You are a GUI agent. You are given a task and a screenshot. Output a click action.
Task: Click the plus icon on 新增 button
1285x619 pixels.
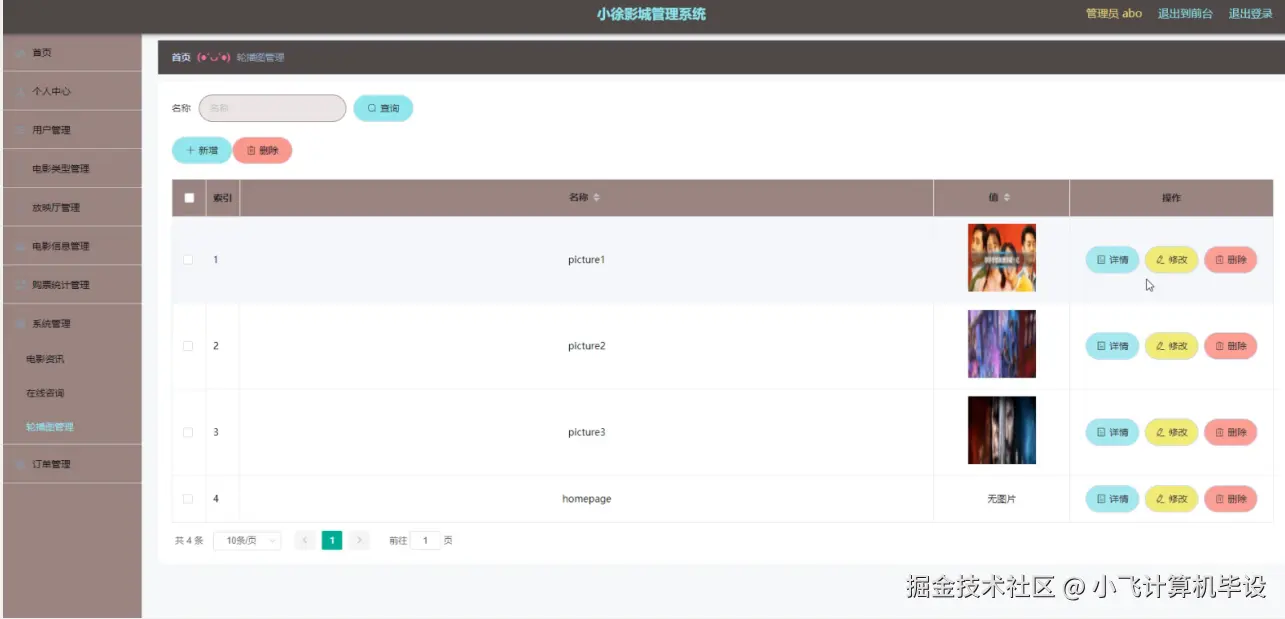190,150
